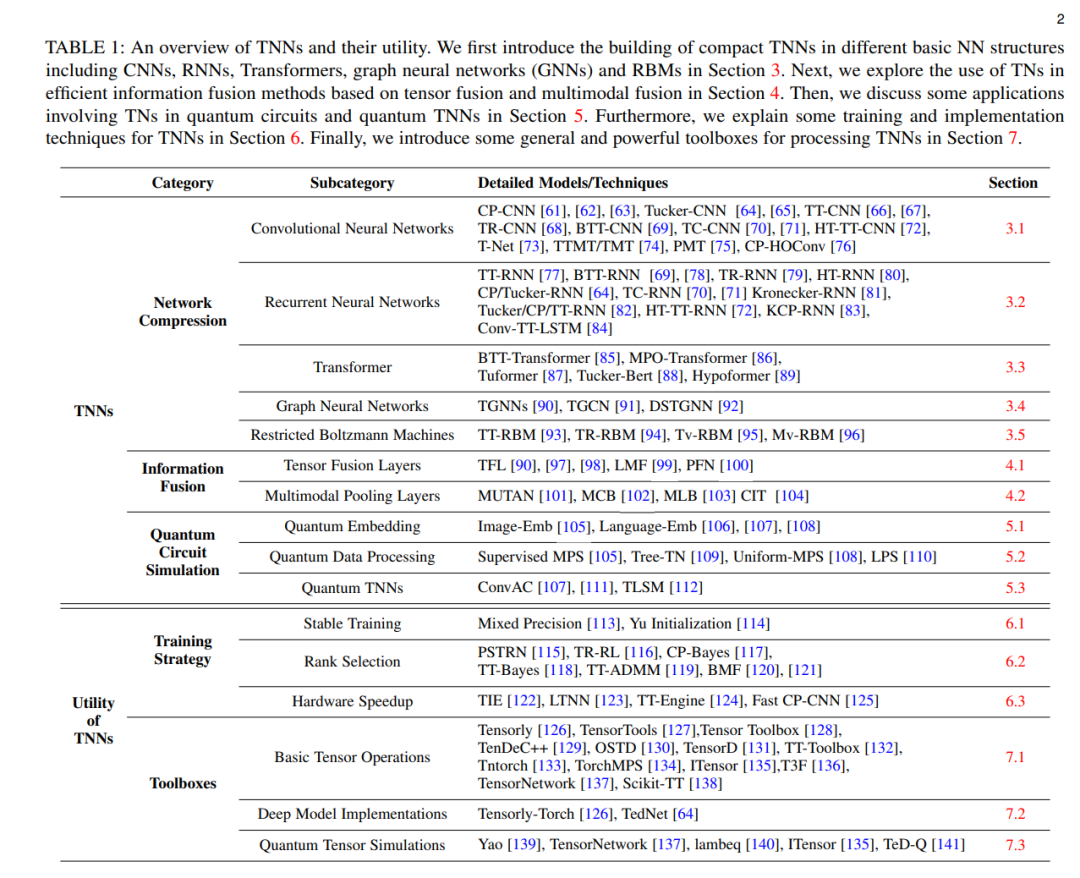Viewport: 1080px width, 878px height.
Task: Click citation [104] for CIT
Action: point(792,496)
